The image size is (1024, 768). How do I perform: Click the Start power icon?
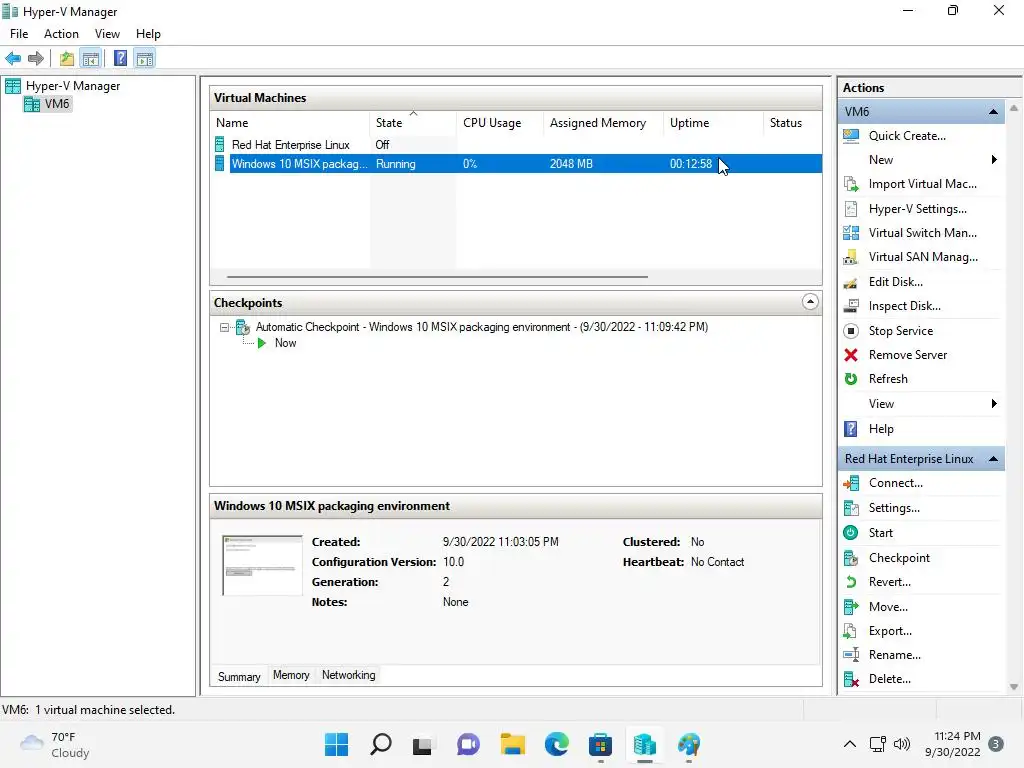tap(851, 533)
